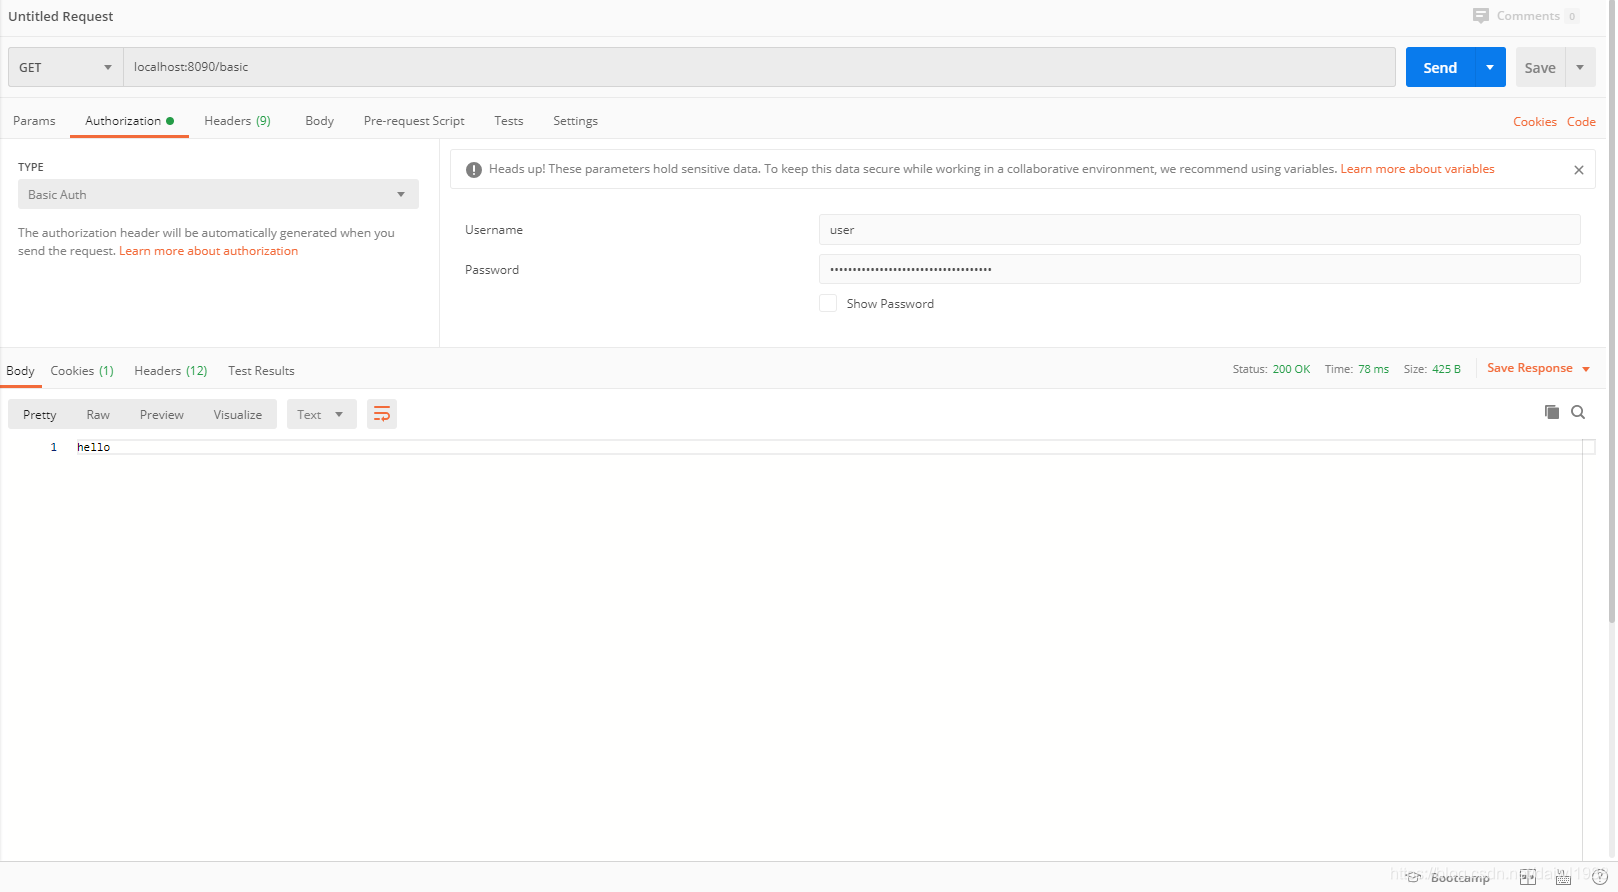Switch to the two-pane layout view
1618x892 pixels.
[1528, 877]
